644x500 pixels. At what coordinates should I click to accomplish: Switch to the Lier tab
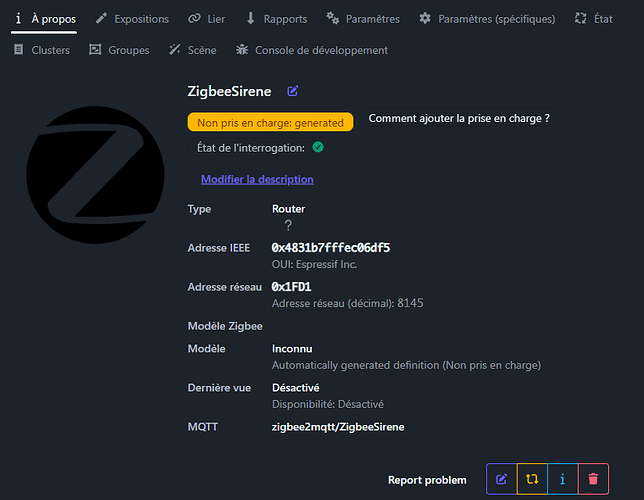(207, 19)
